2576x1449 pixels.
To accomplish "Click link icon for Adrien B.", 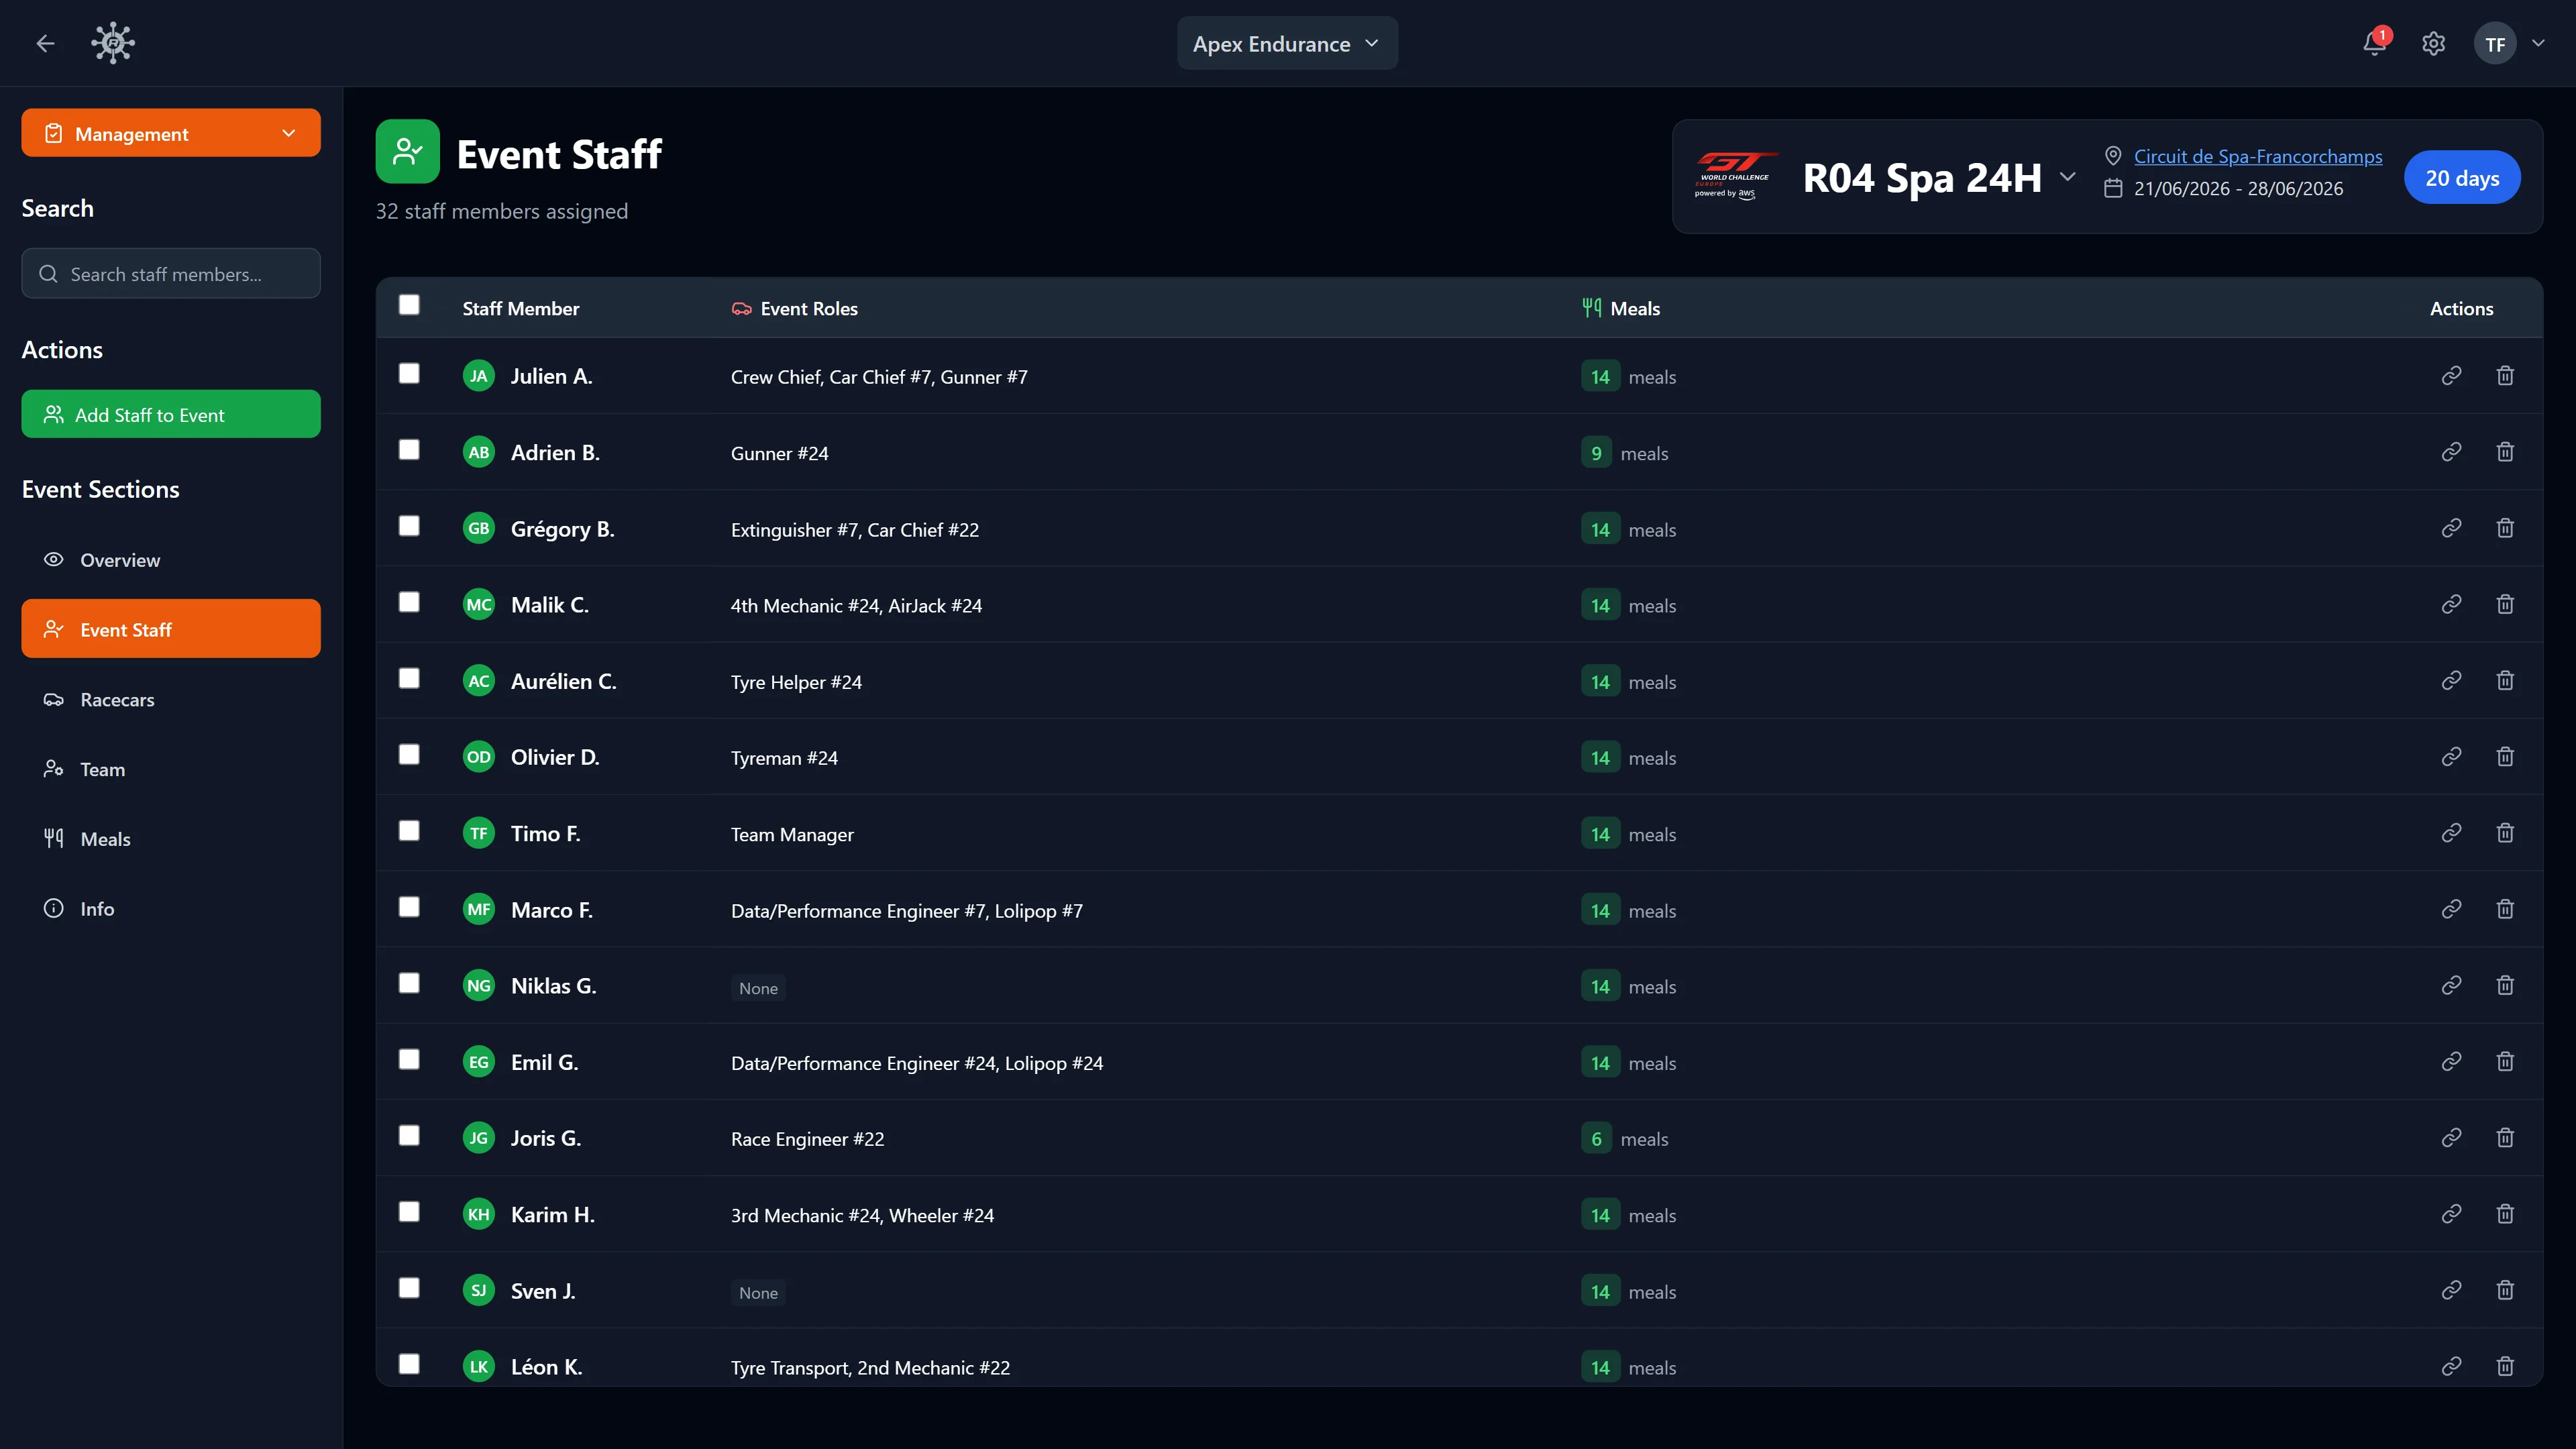I will [x=2451, y=452].
